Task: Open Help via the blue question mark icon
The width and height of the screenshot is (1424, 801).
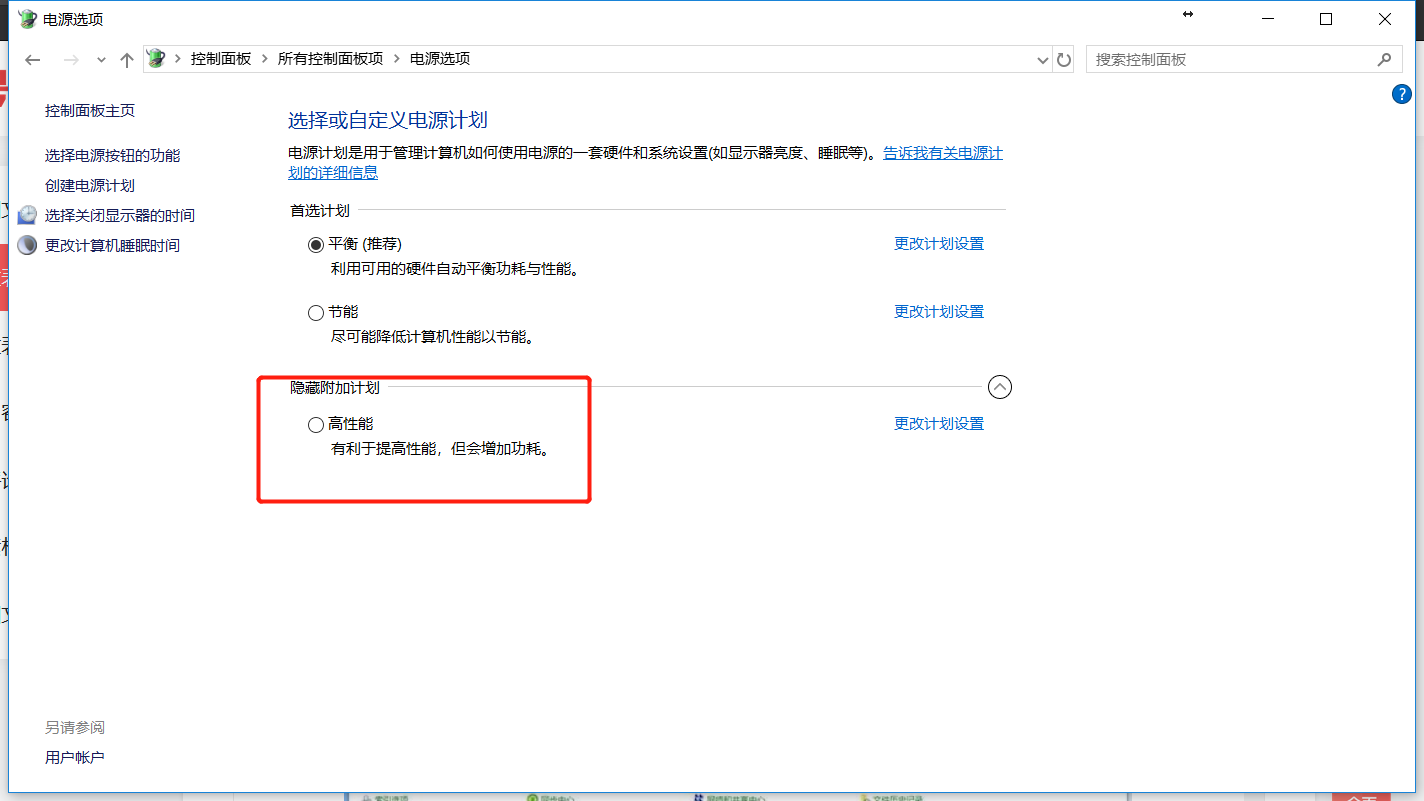Action: pos(1401,94)
